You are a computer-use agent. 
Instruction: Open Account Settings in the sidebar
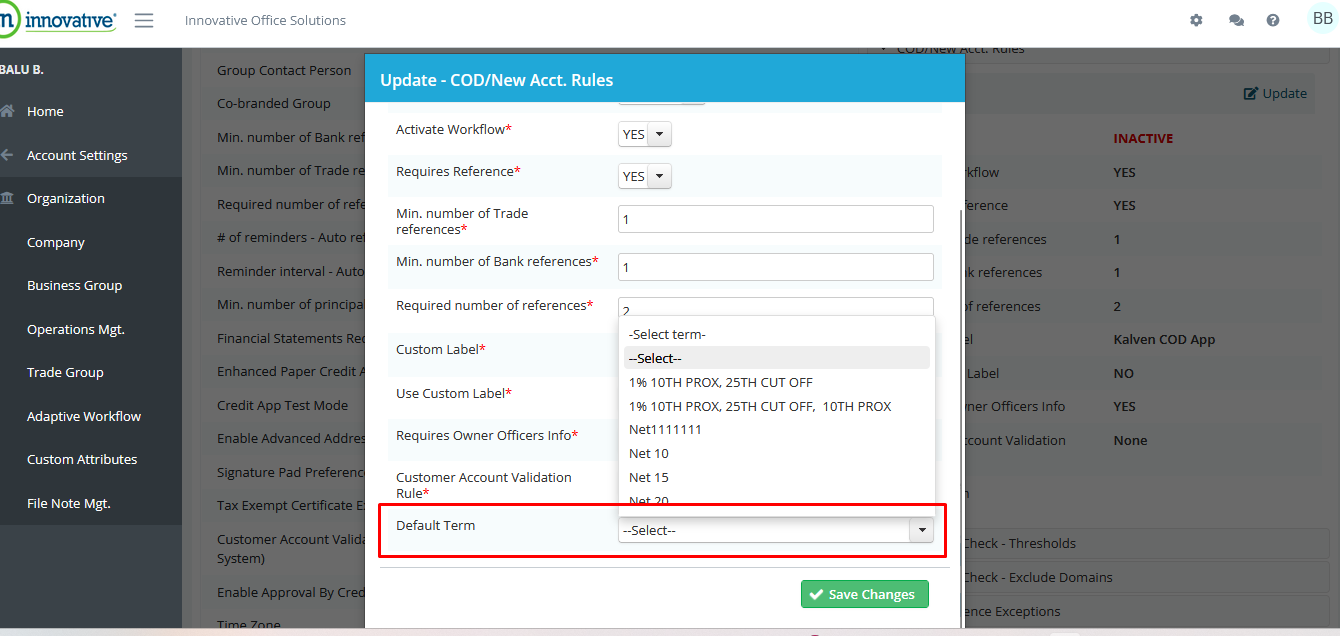click(77, 155)
